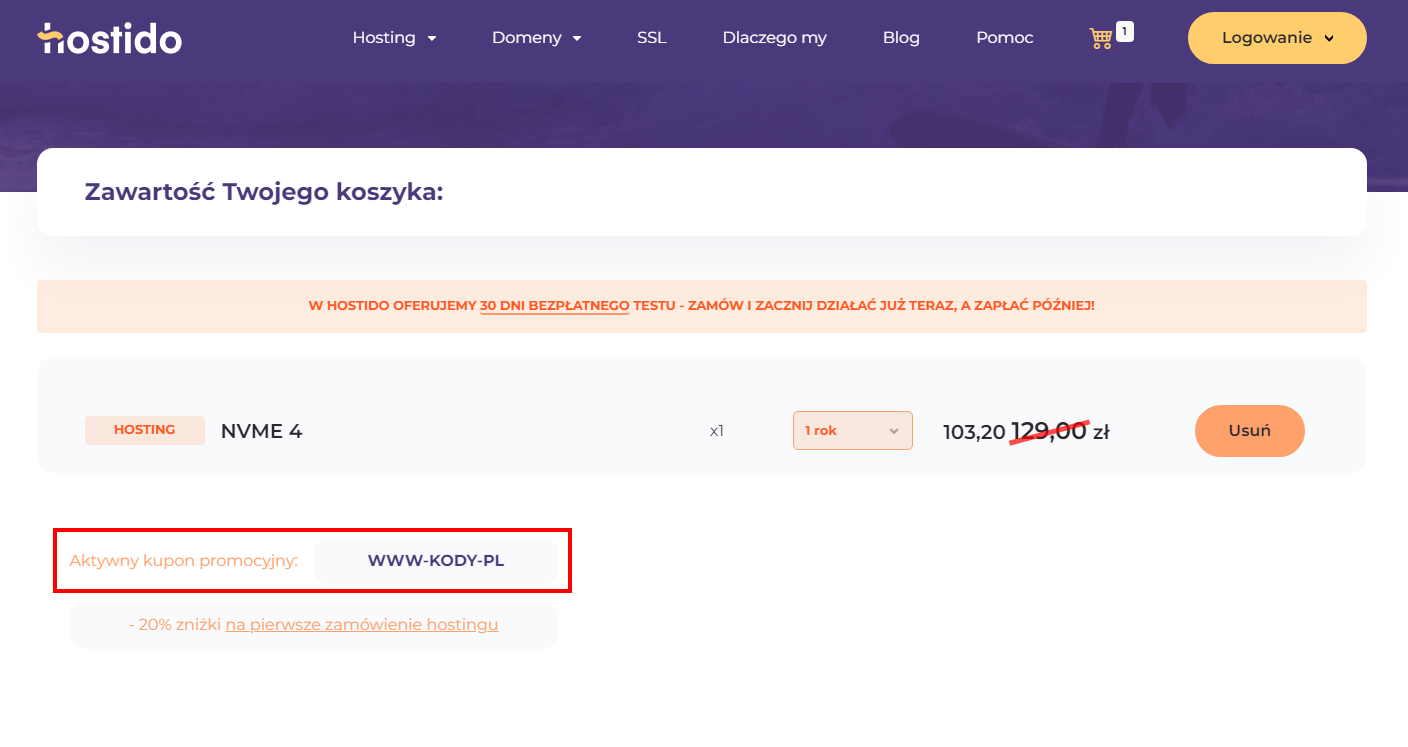Open the Logowanie dropdown button

pyautogui.click(x=1277, y=38)
